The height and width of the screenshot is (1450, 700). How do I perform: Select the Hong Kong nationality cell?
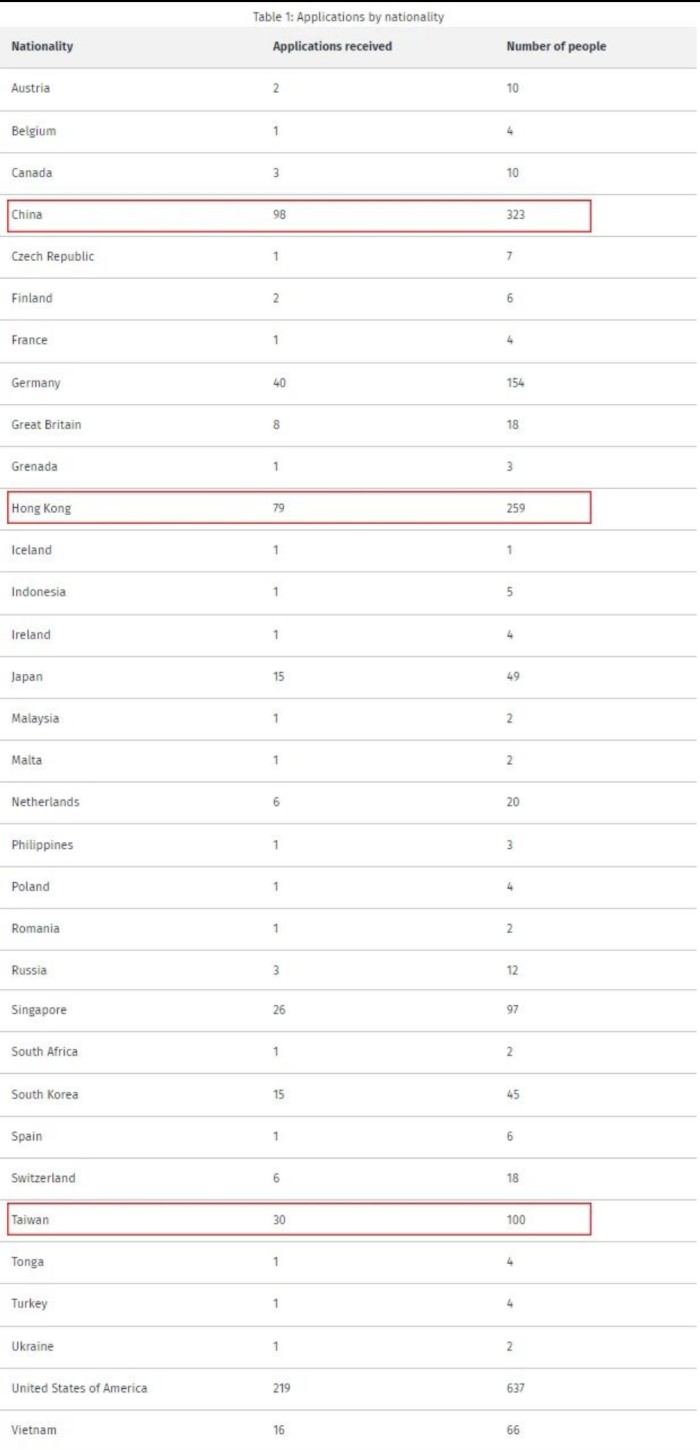coord(41,508)
